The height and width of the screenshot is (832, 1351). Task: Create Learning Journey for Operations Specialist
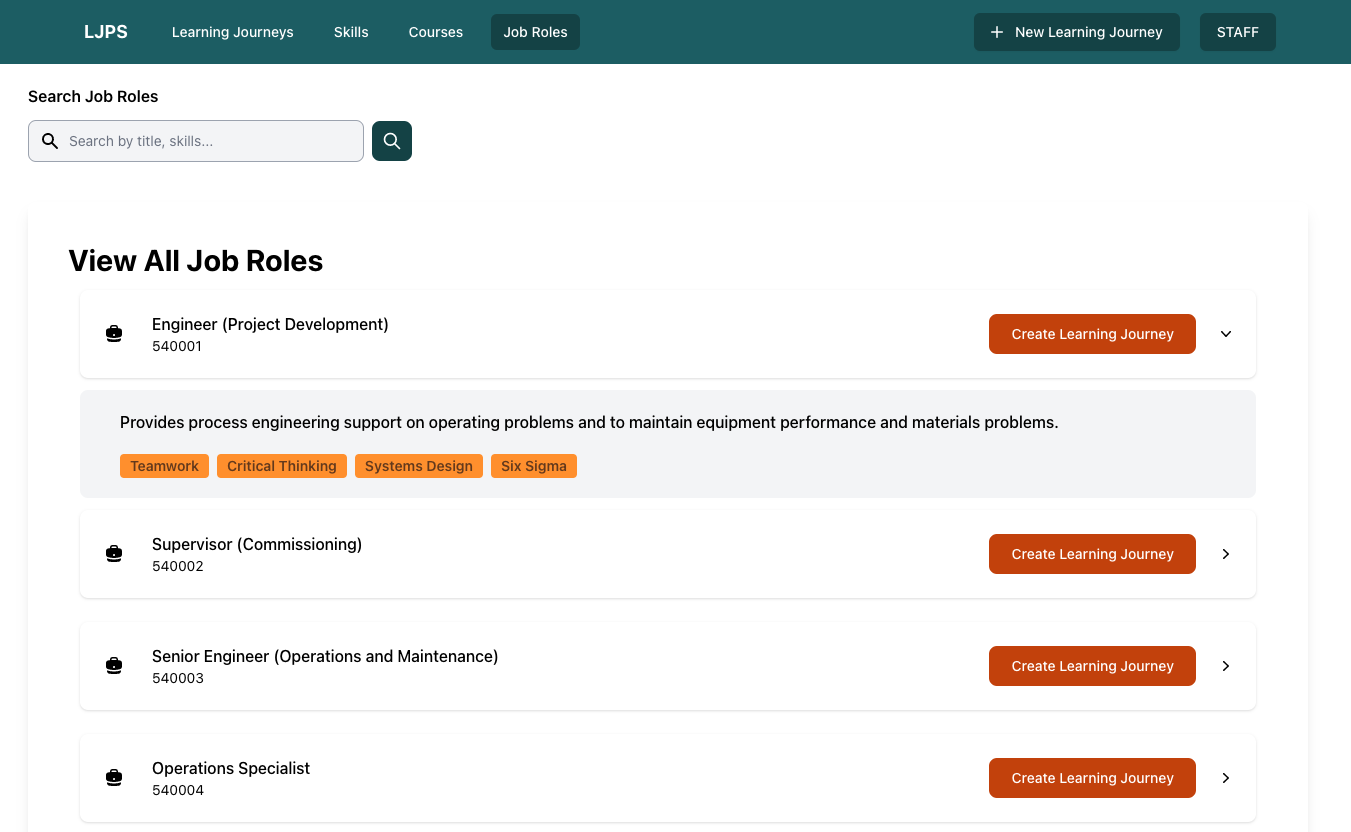coord(1092,778)
